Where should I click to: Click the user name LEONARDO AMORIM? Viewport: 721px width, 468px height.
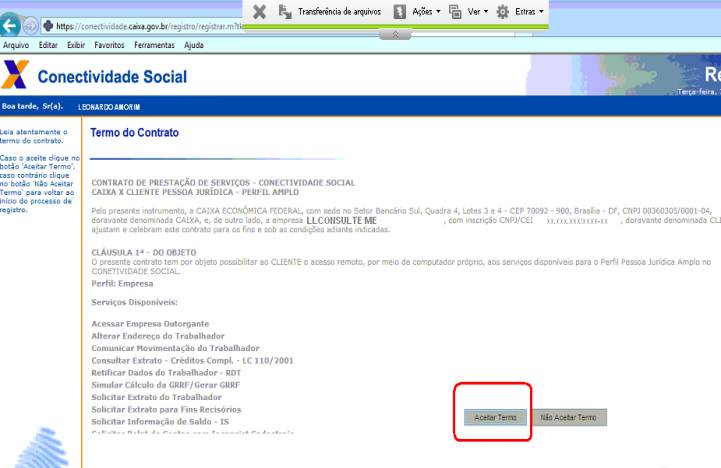click(109, 107)
